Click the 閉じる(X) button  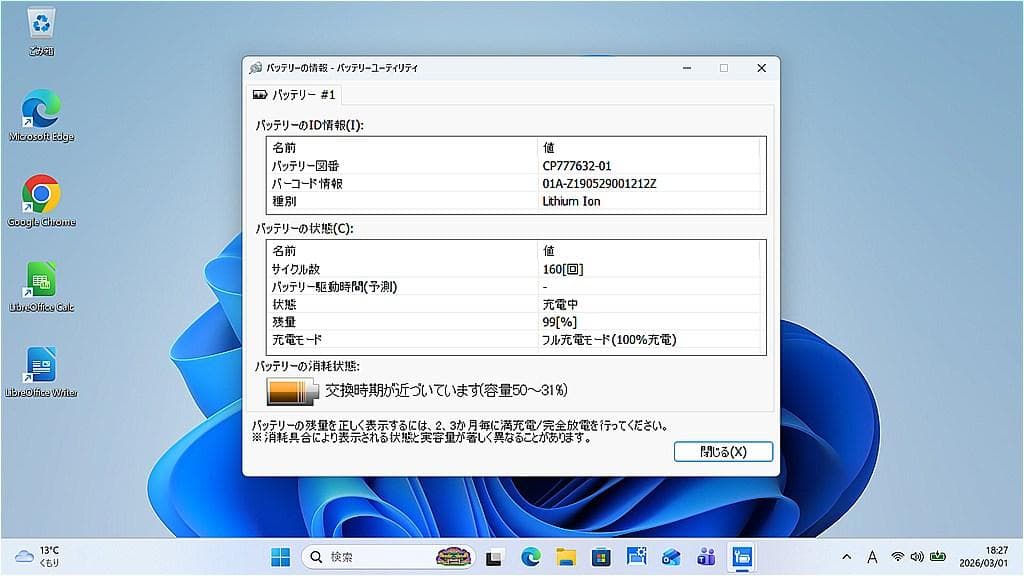click(x=723, y=451)
